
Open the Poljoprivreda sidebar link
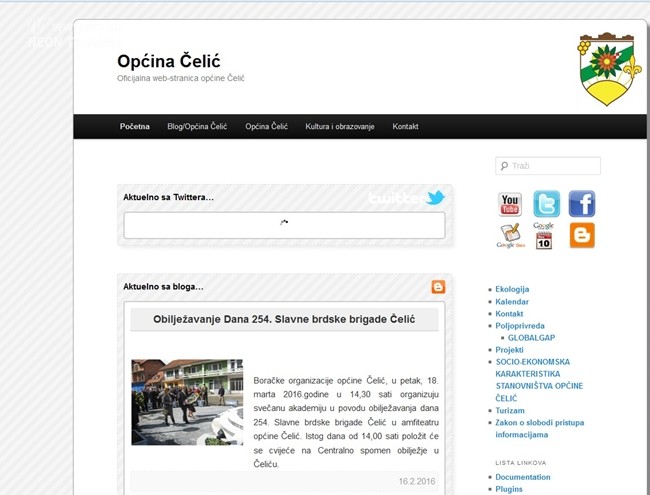520,326
